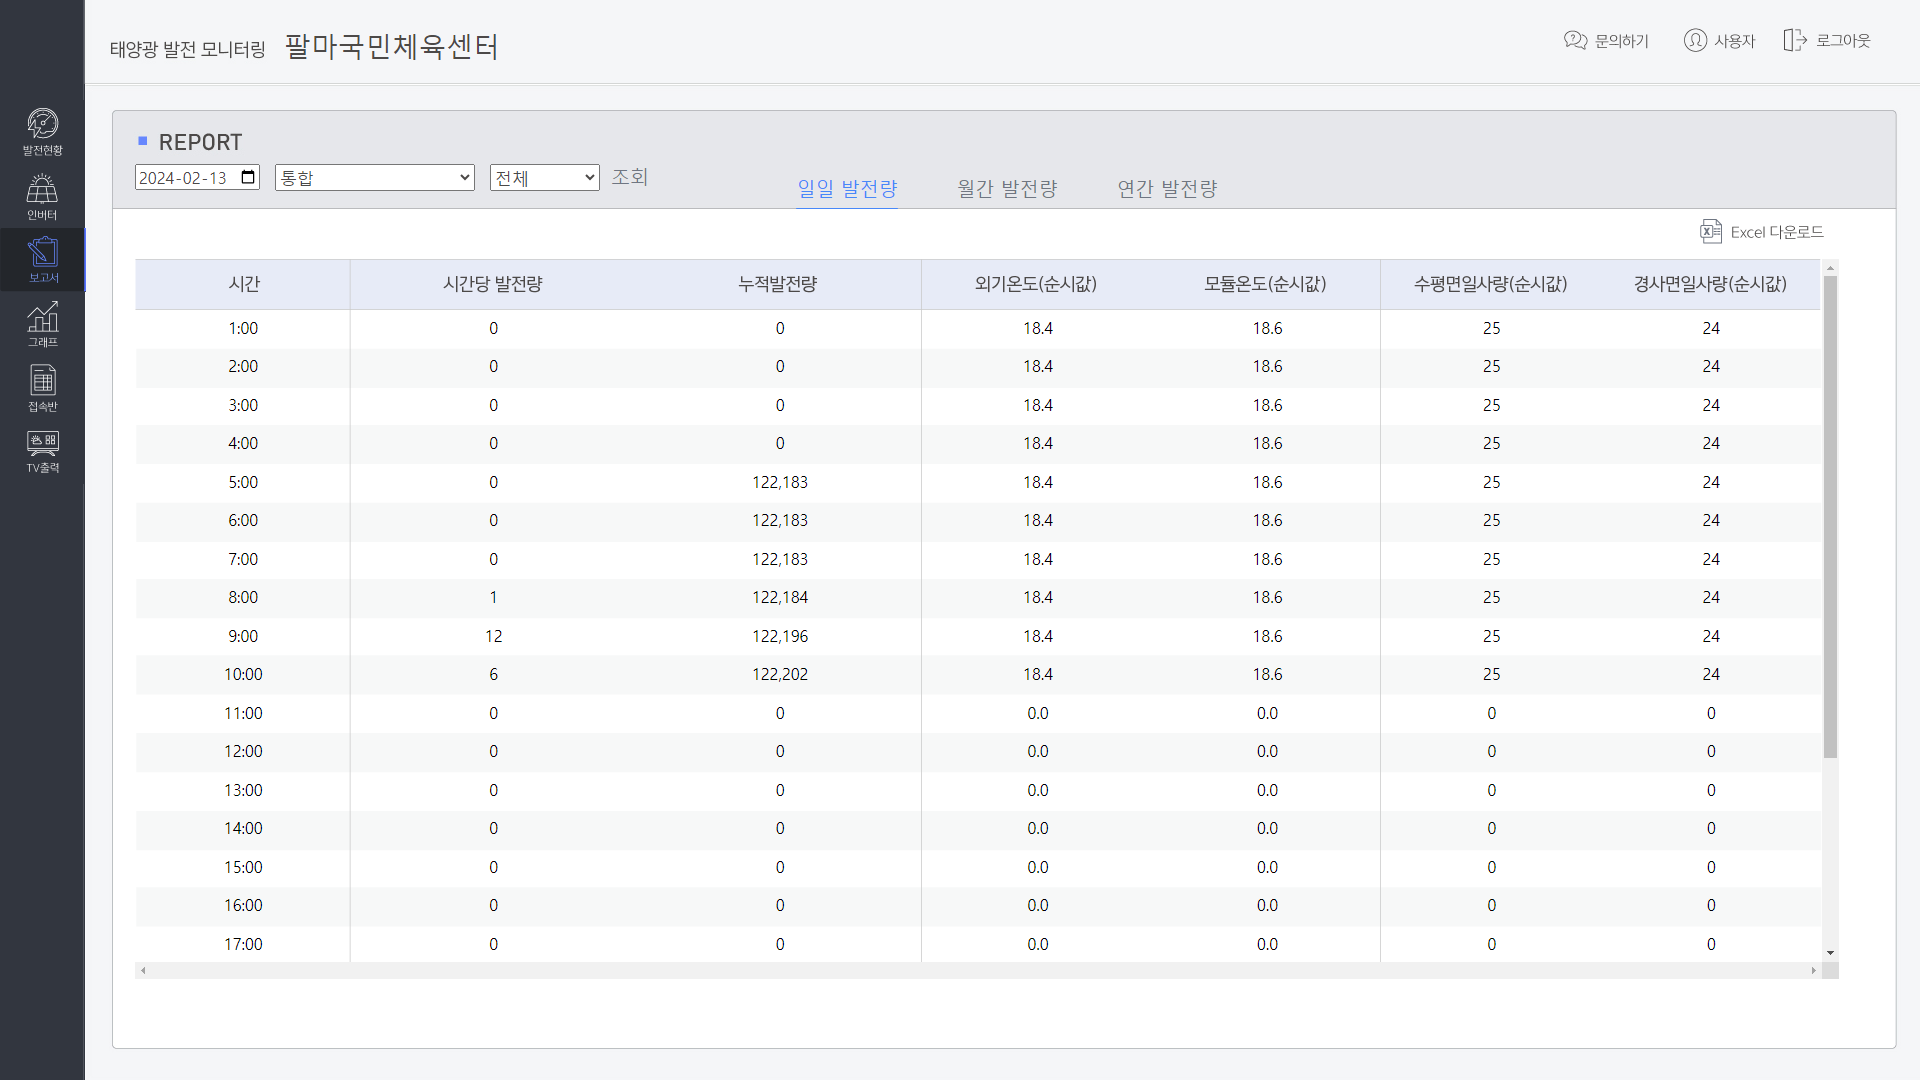The image size is (1920, 1080).
Task: Select the 1:00 time cell
Action: tap(243, 328)
